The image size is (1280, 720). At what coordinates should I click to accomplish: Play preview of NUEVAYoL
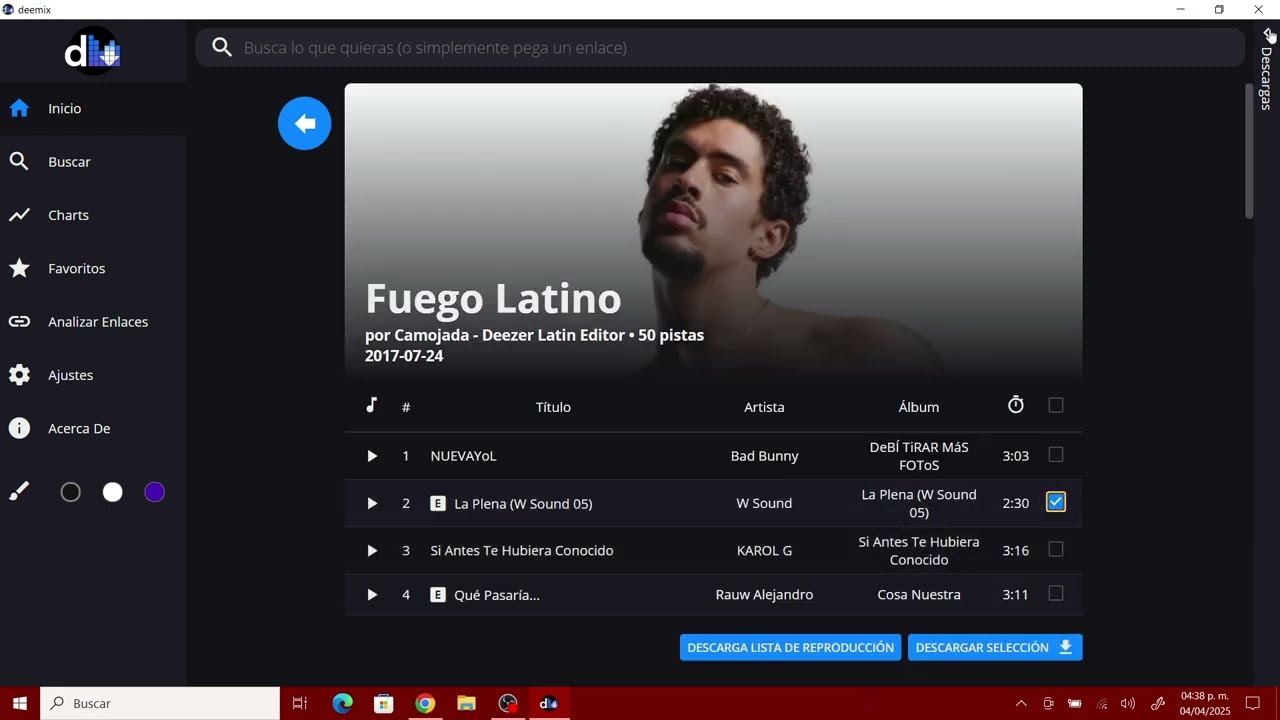tap(372, 456)
